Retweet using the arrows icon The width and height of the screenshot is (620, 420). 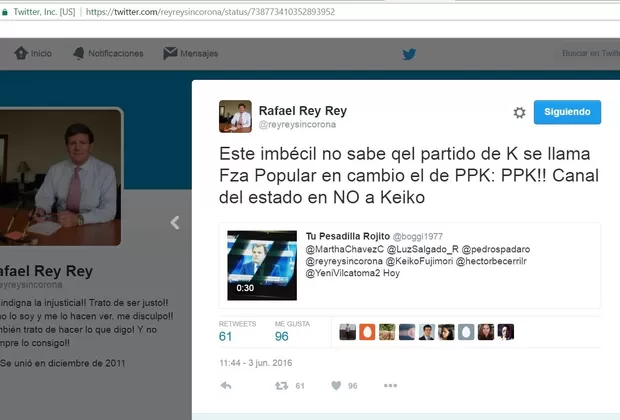[x=282, y=386]
